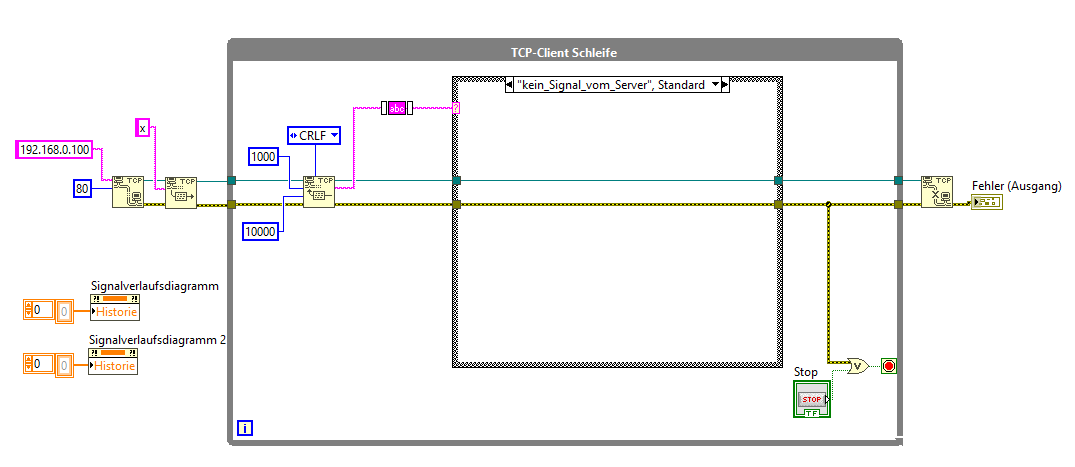Go to previous case with left arrow
This screenshot has height=467, width=1075.
[x=509, y=85]
